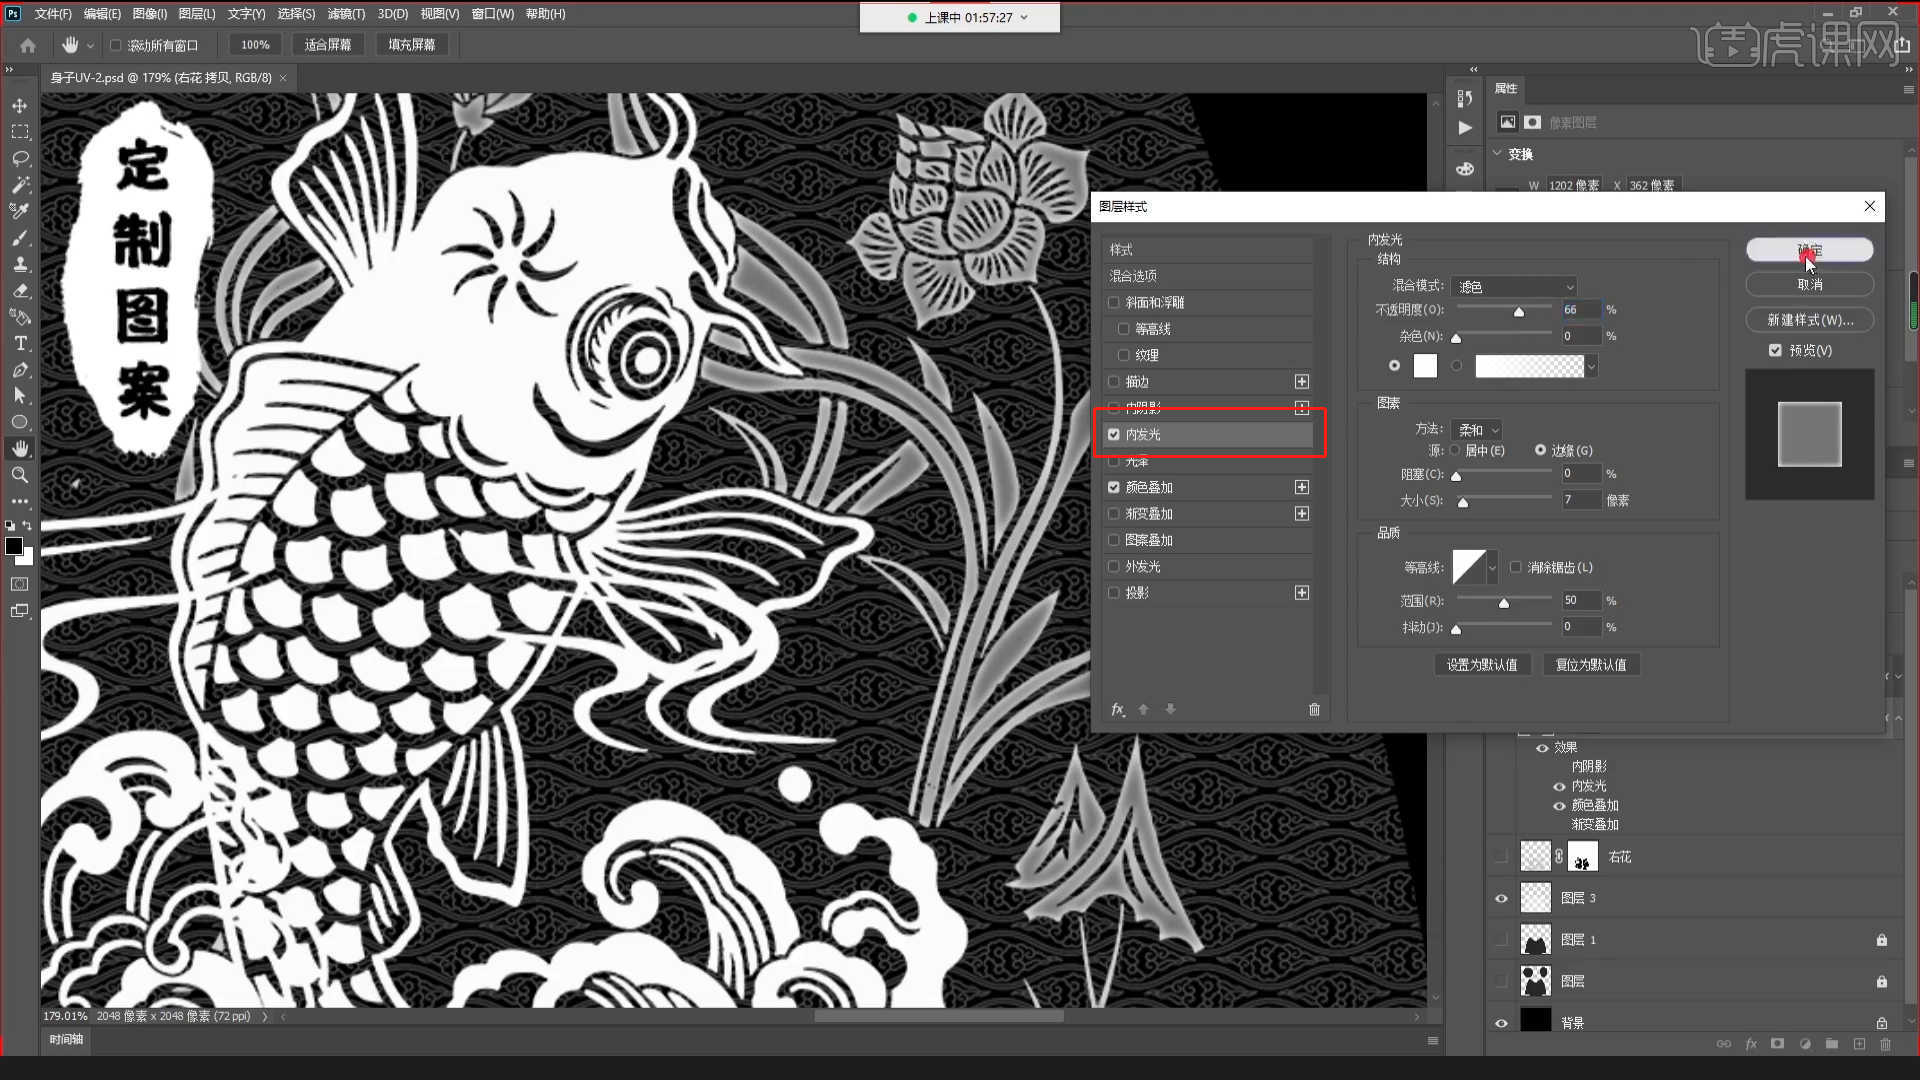Hide the Layer 3 visibility eye
This screenshot has height=1080, width=1920.
pyautogui.click(x=1501, y=898)
